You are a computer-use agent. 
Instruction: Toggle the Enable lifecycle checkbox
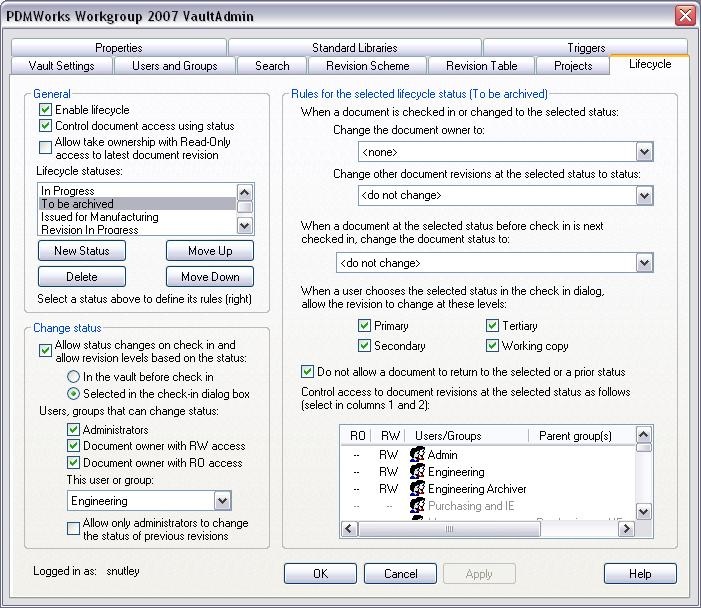45,110
